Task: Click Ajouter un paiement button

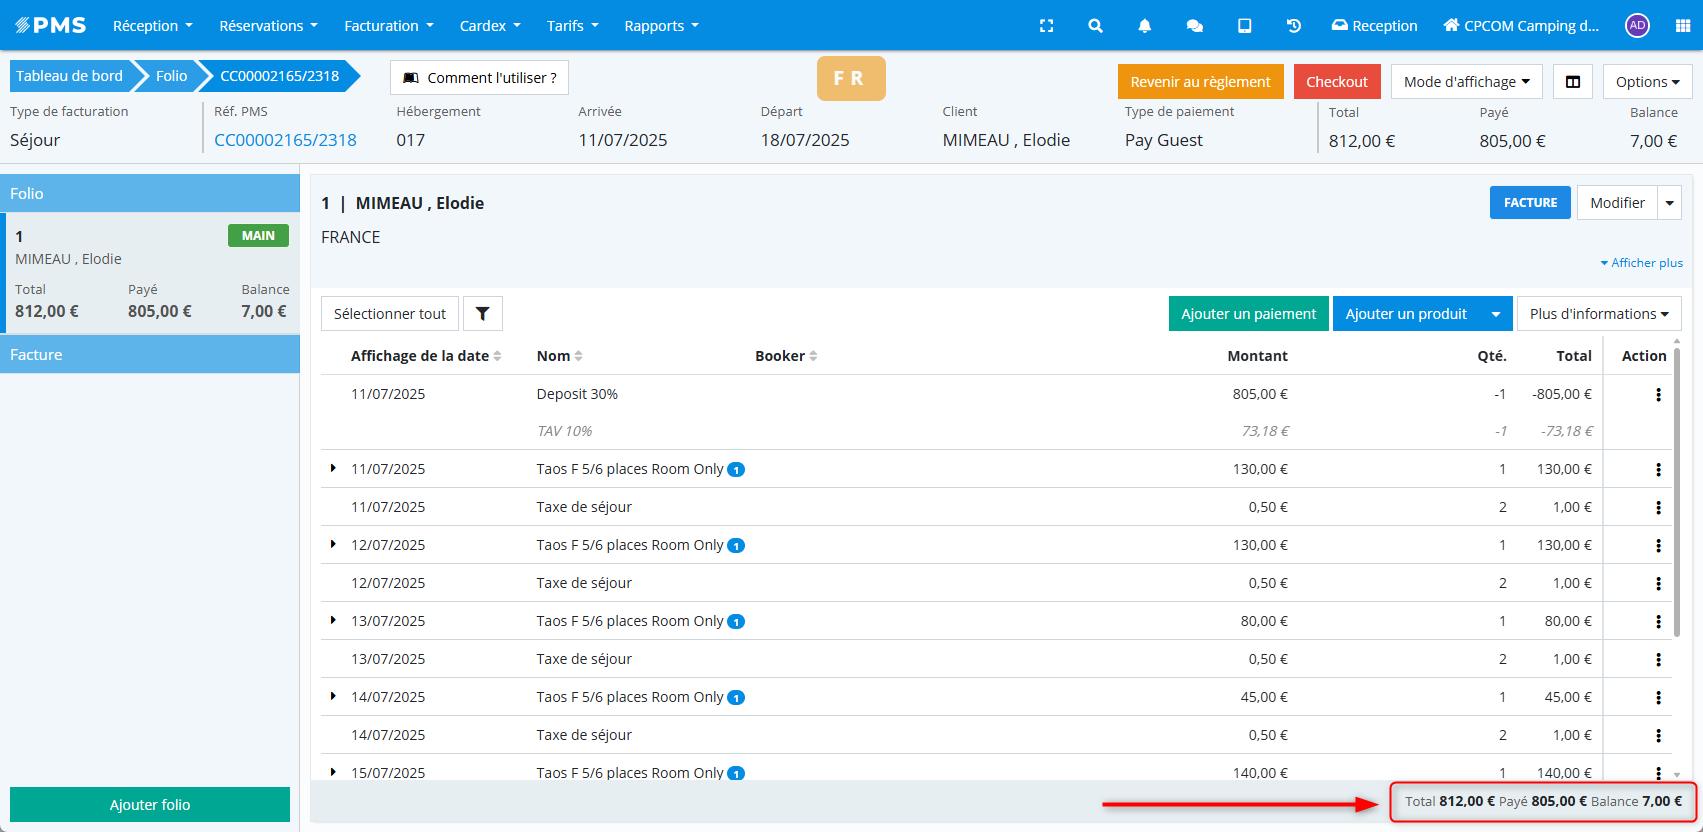Action: (x=1248, y=314)
